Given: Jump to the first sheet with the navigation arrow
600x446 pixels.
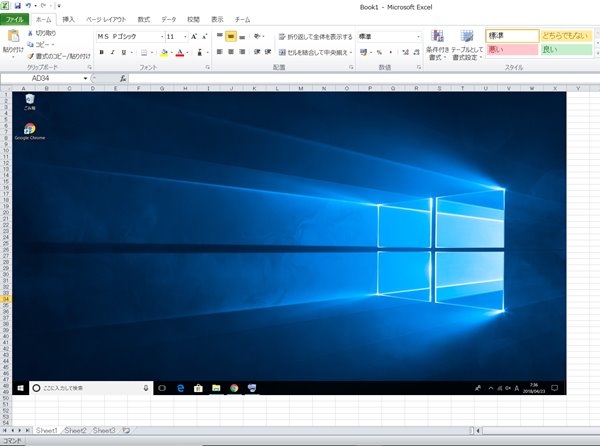Looking at the screenshot, I should pos(5,430).
